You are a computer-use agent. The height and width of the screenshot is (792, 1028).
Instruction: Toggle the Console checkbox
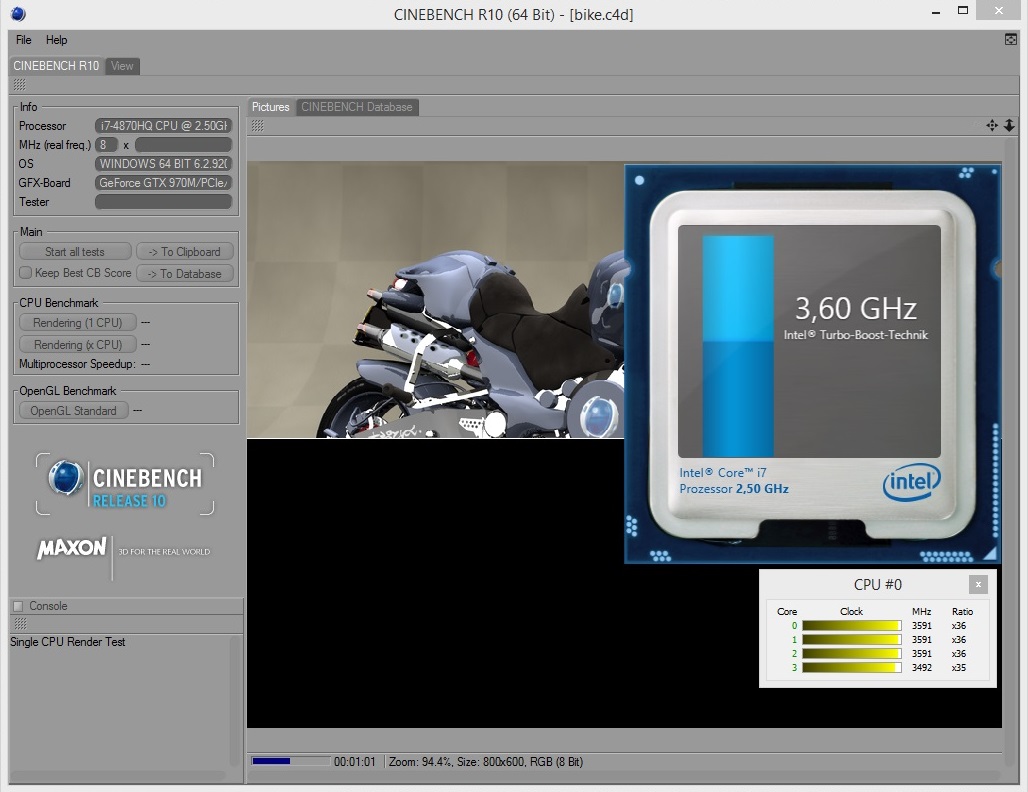coord(18,606)
